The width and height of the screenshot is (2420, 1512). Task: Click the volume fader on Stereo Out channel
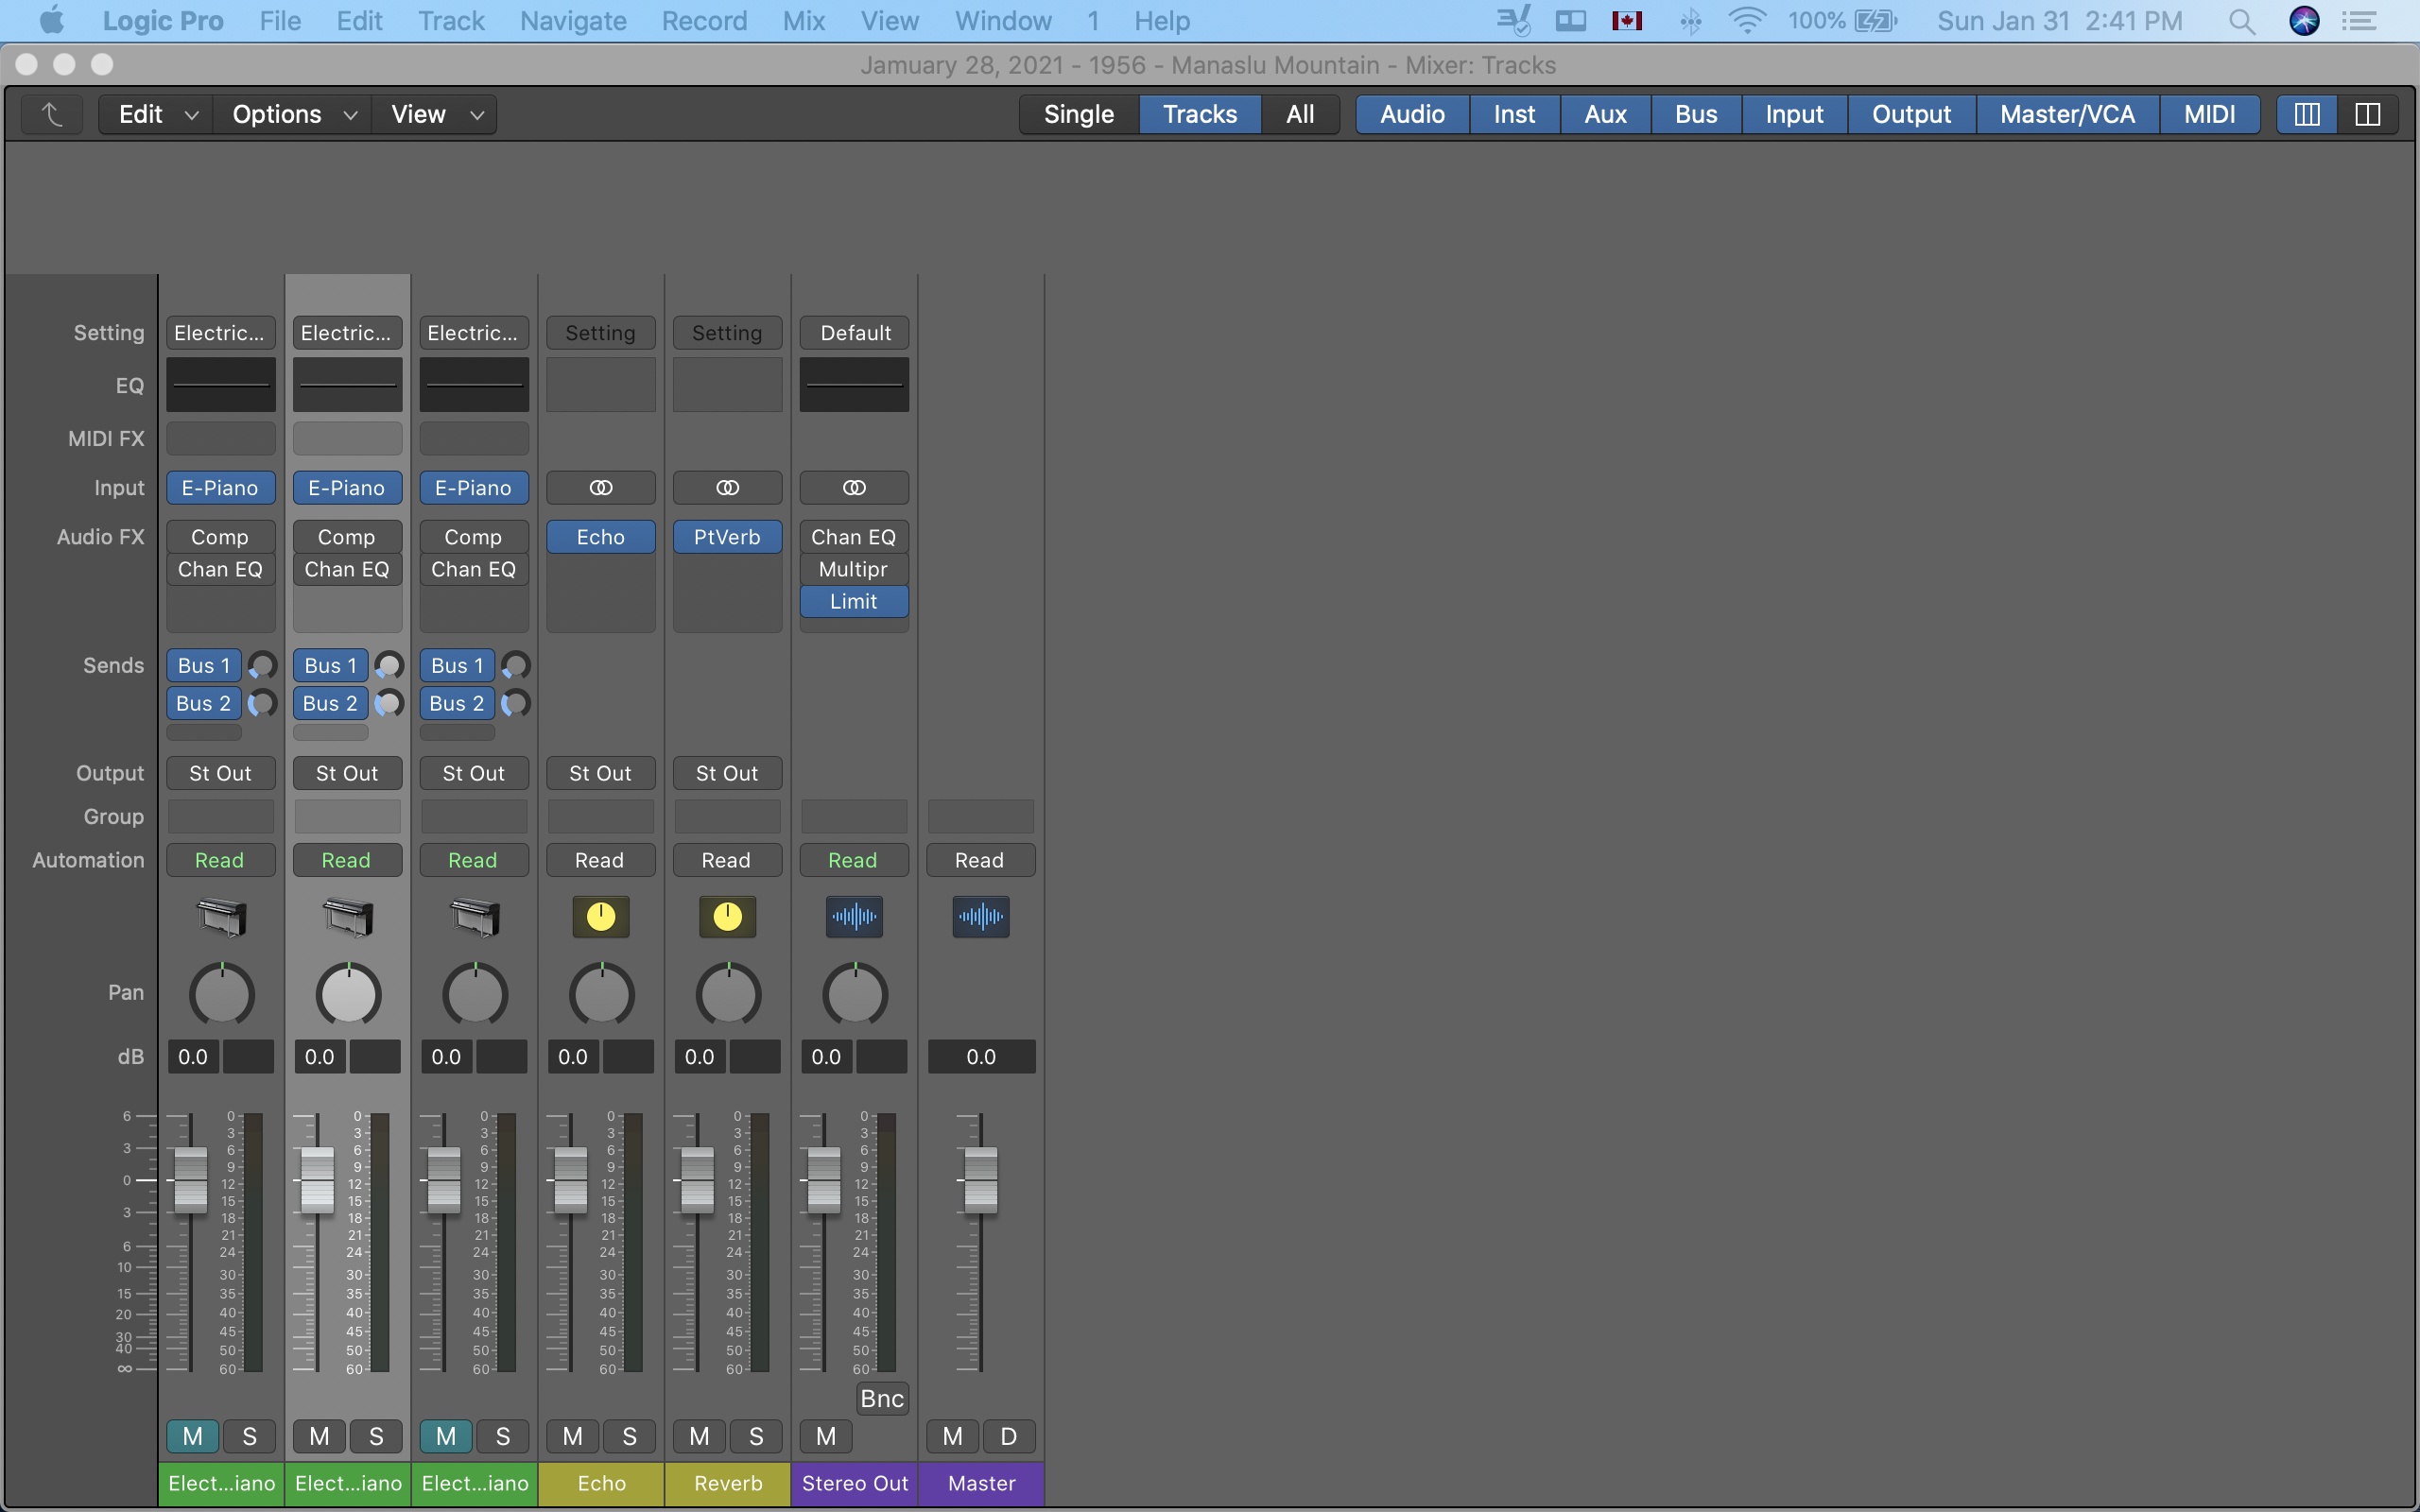(824, 1180)
